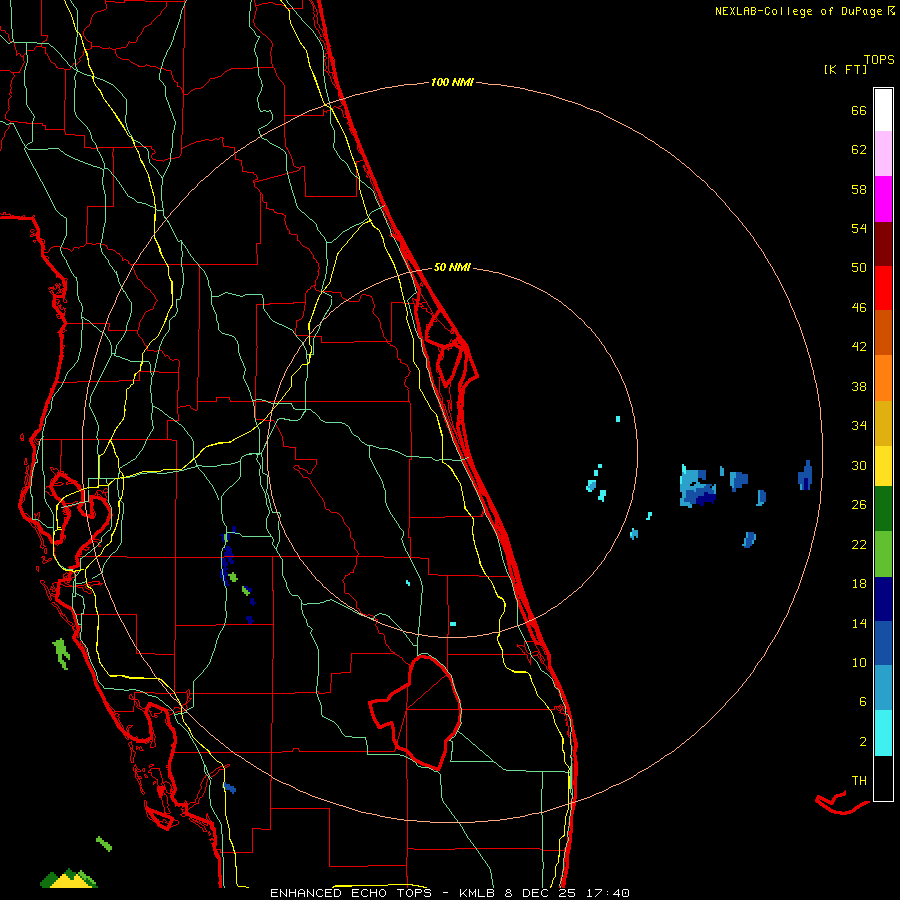Click the 100 NMI range ring label
The image size is (900, 900).
click(x=452, y=82)
